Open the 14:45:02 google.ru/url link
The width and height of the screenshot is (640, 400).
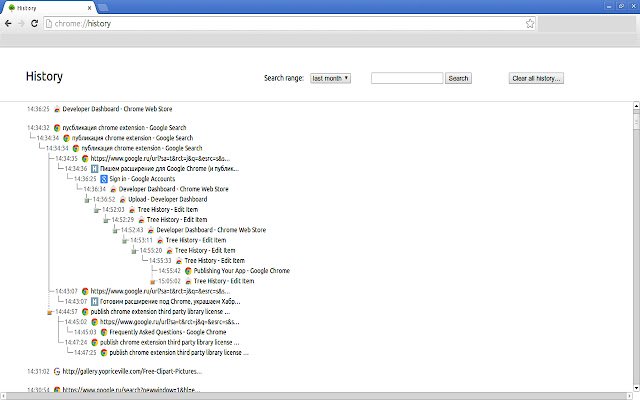coord(169,322)
